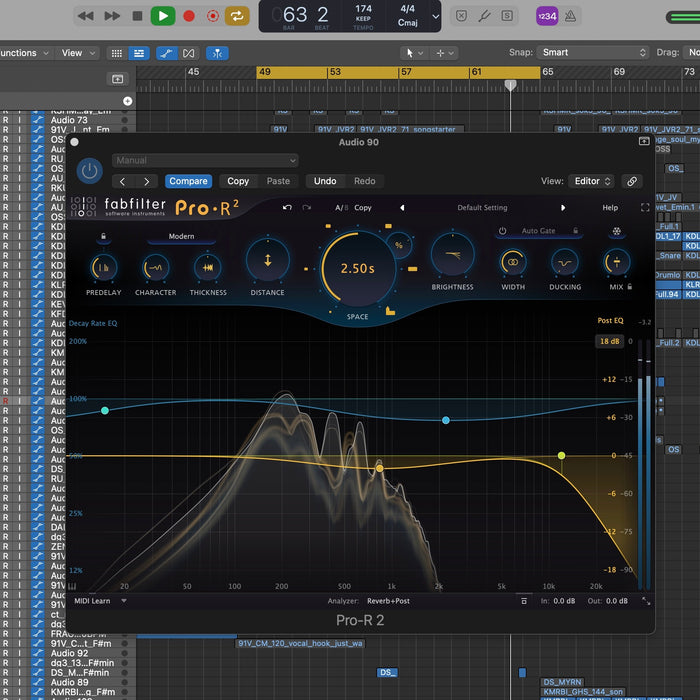Screen dimensions: 700x700
Task: Click the grid view icon
Action: 117,54
